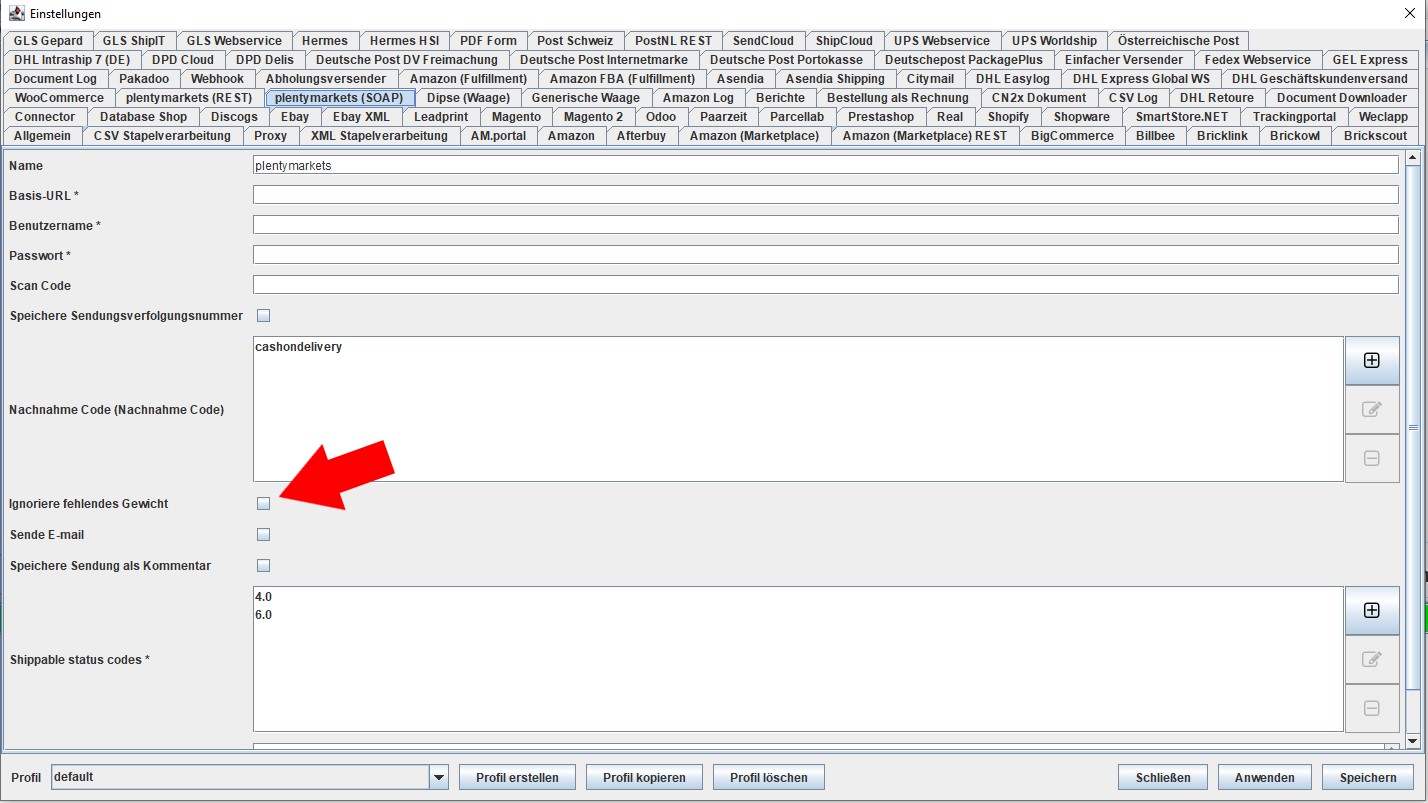Switch to the Brickscout tab
1428x803 pixels.
1375,136
